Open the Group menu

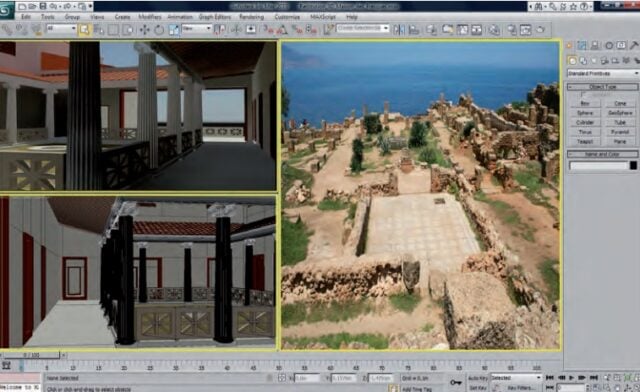[72, 17]
